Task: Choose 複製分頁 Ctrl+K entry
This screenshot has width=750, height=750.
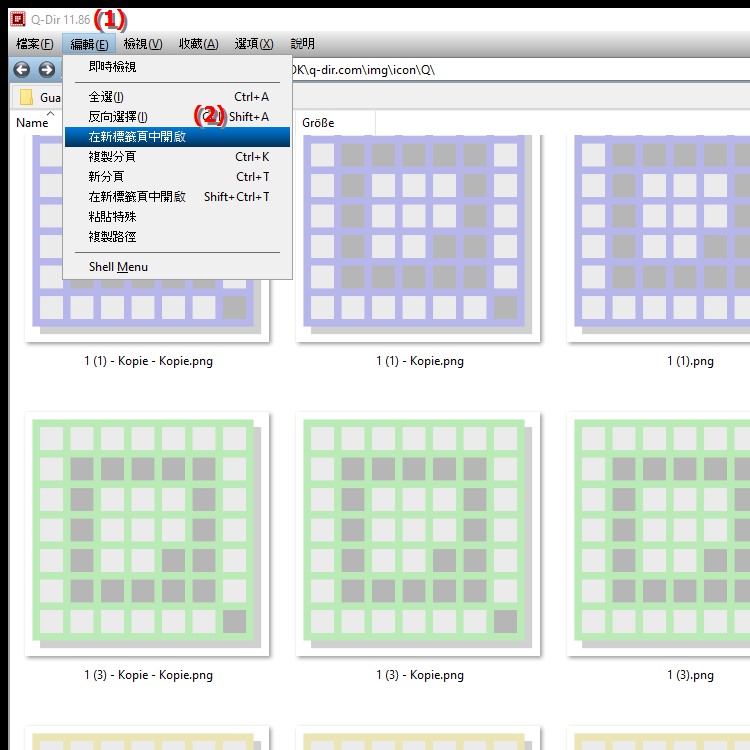Action: [x=177, y=157]
